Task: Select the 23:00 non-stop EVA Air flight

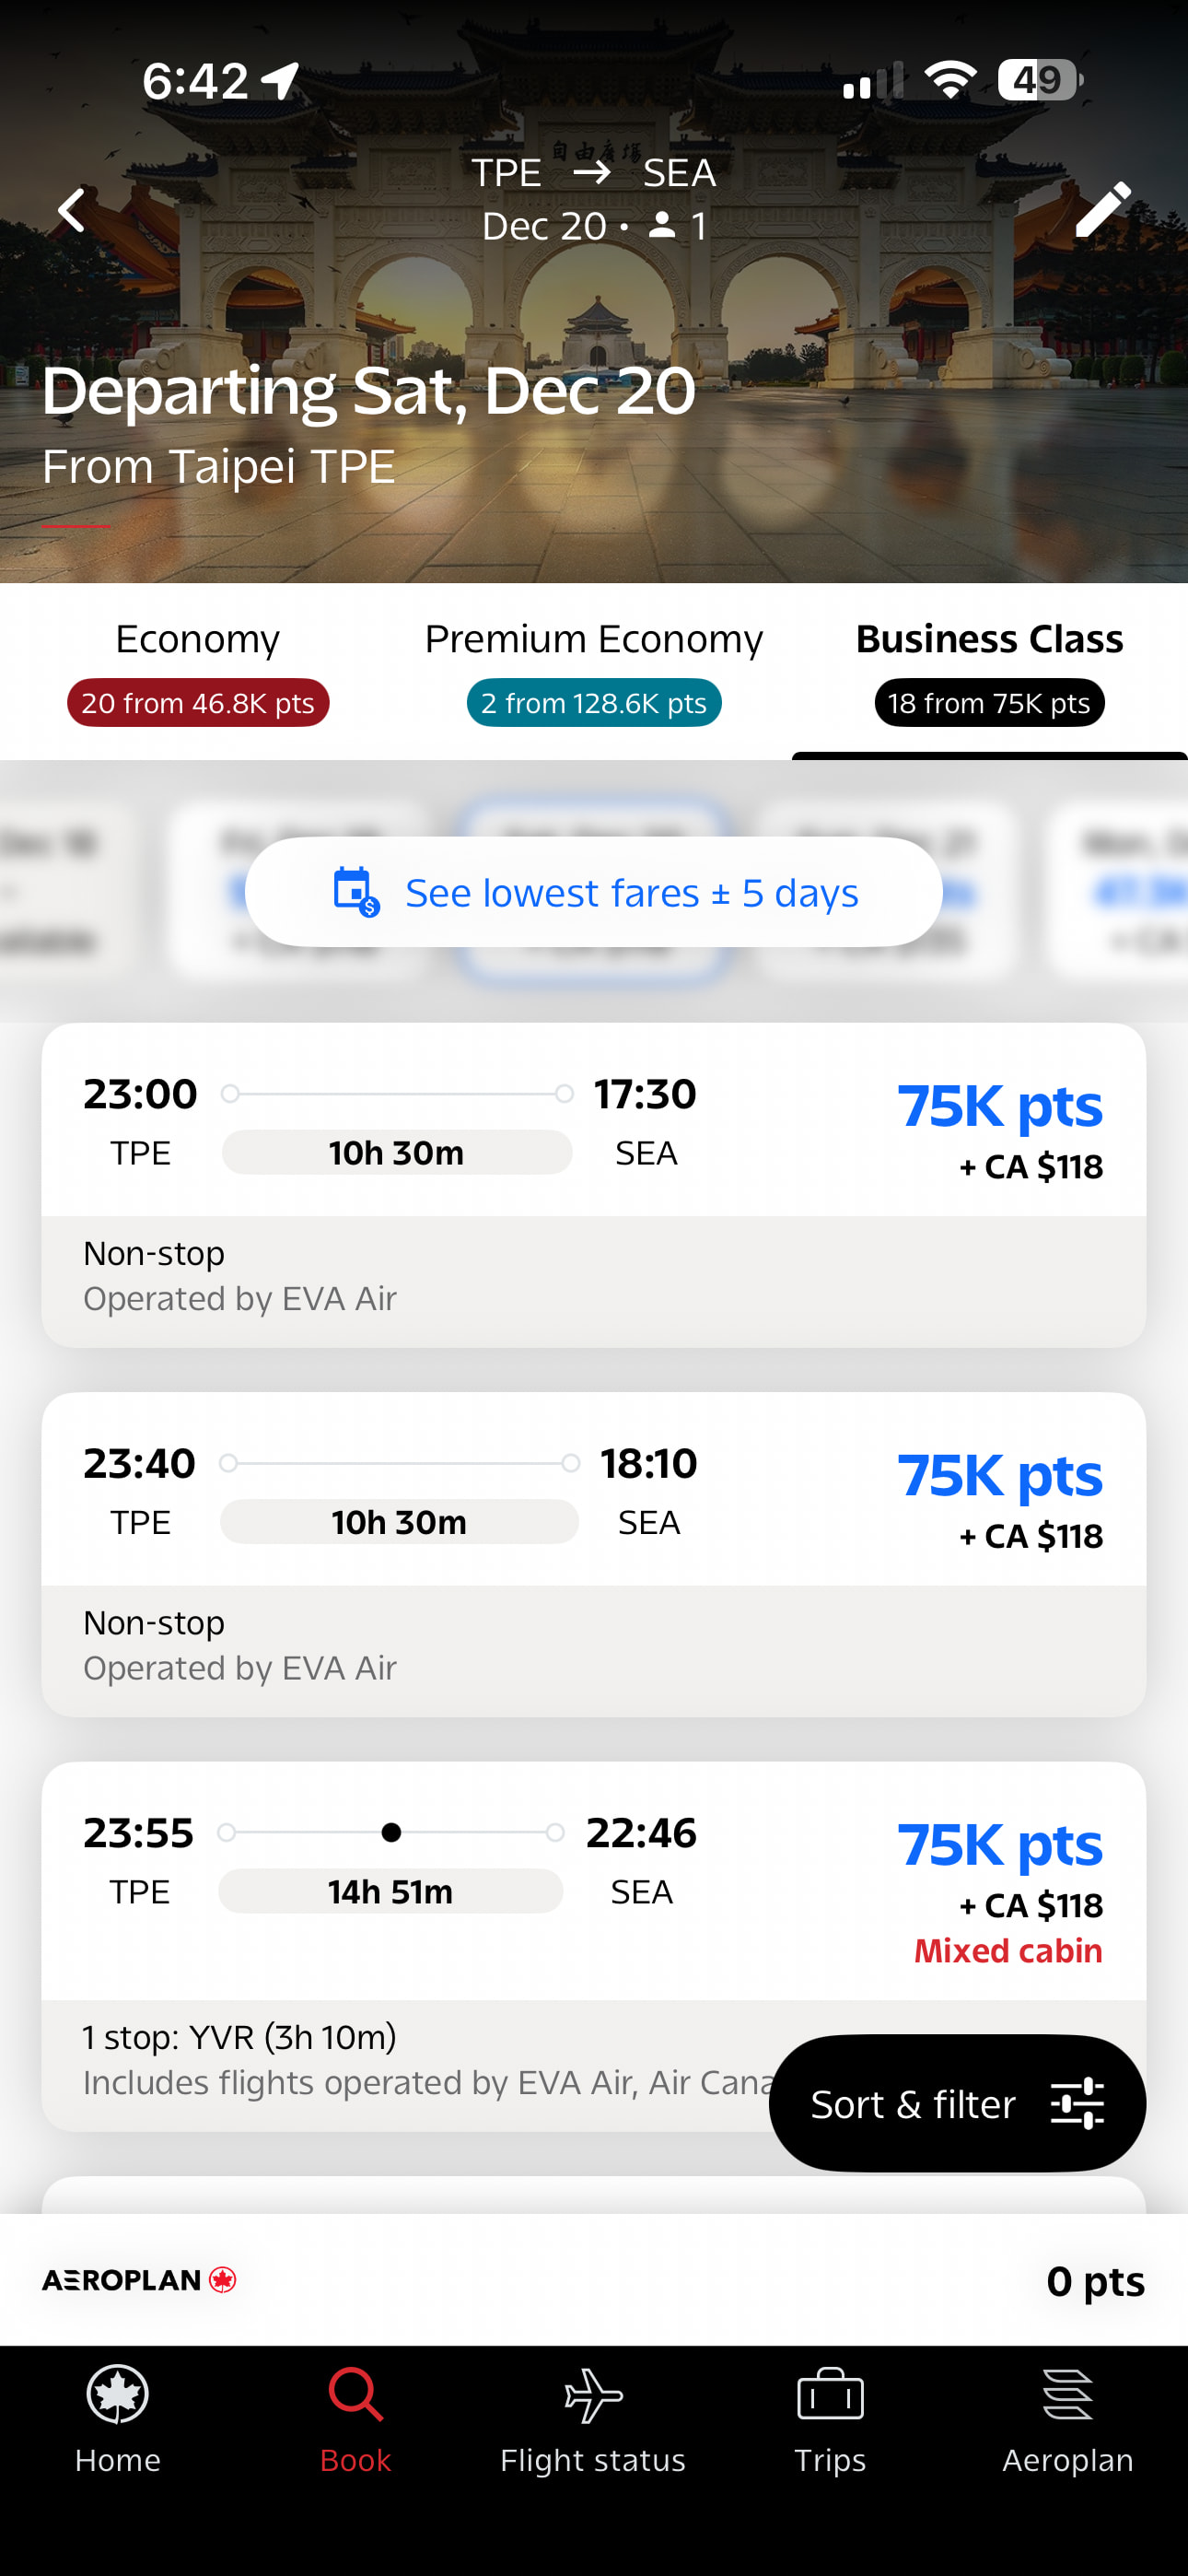Action: pos(593,1184)
